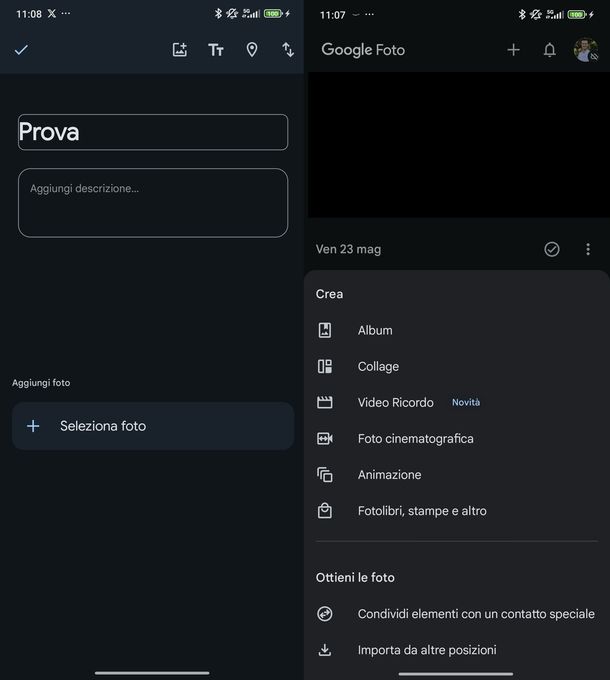The width and height of the screenshot is (610, 680).
Task: Confirm album with the checkmark icon
Action: pyautogui.click(x=21, y=50)
